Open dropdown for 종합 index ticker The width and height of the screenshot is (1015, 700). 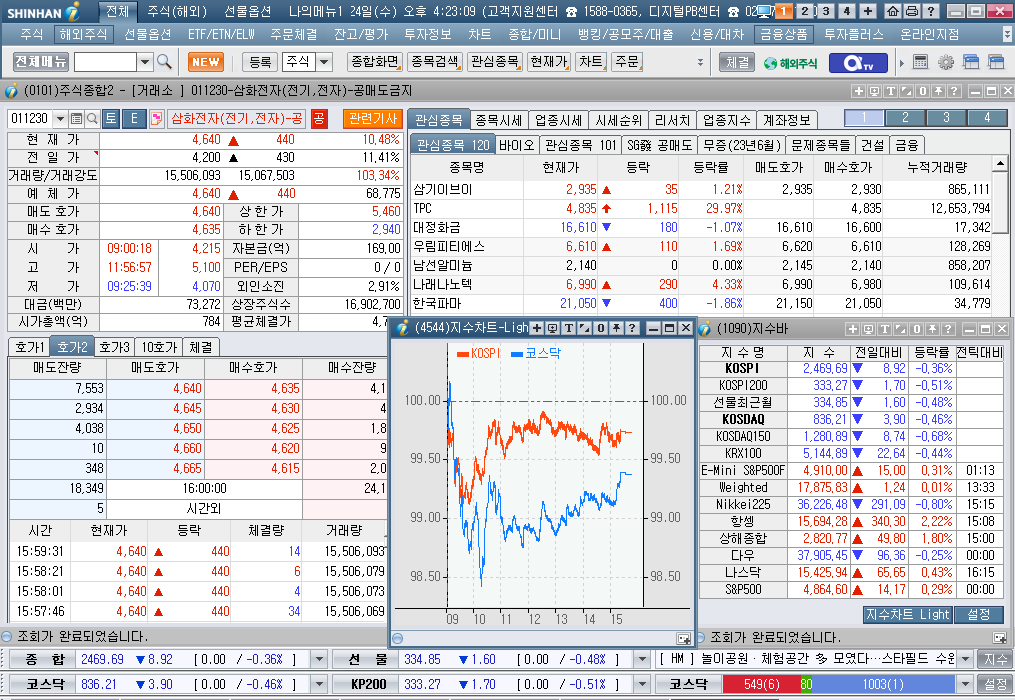coord(319,659)
